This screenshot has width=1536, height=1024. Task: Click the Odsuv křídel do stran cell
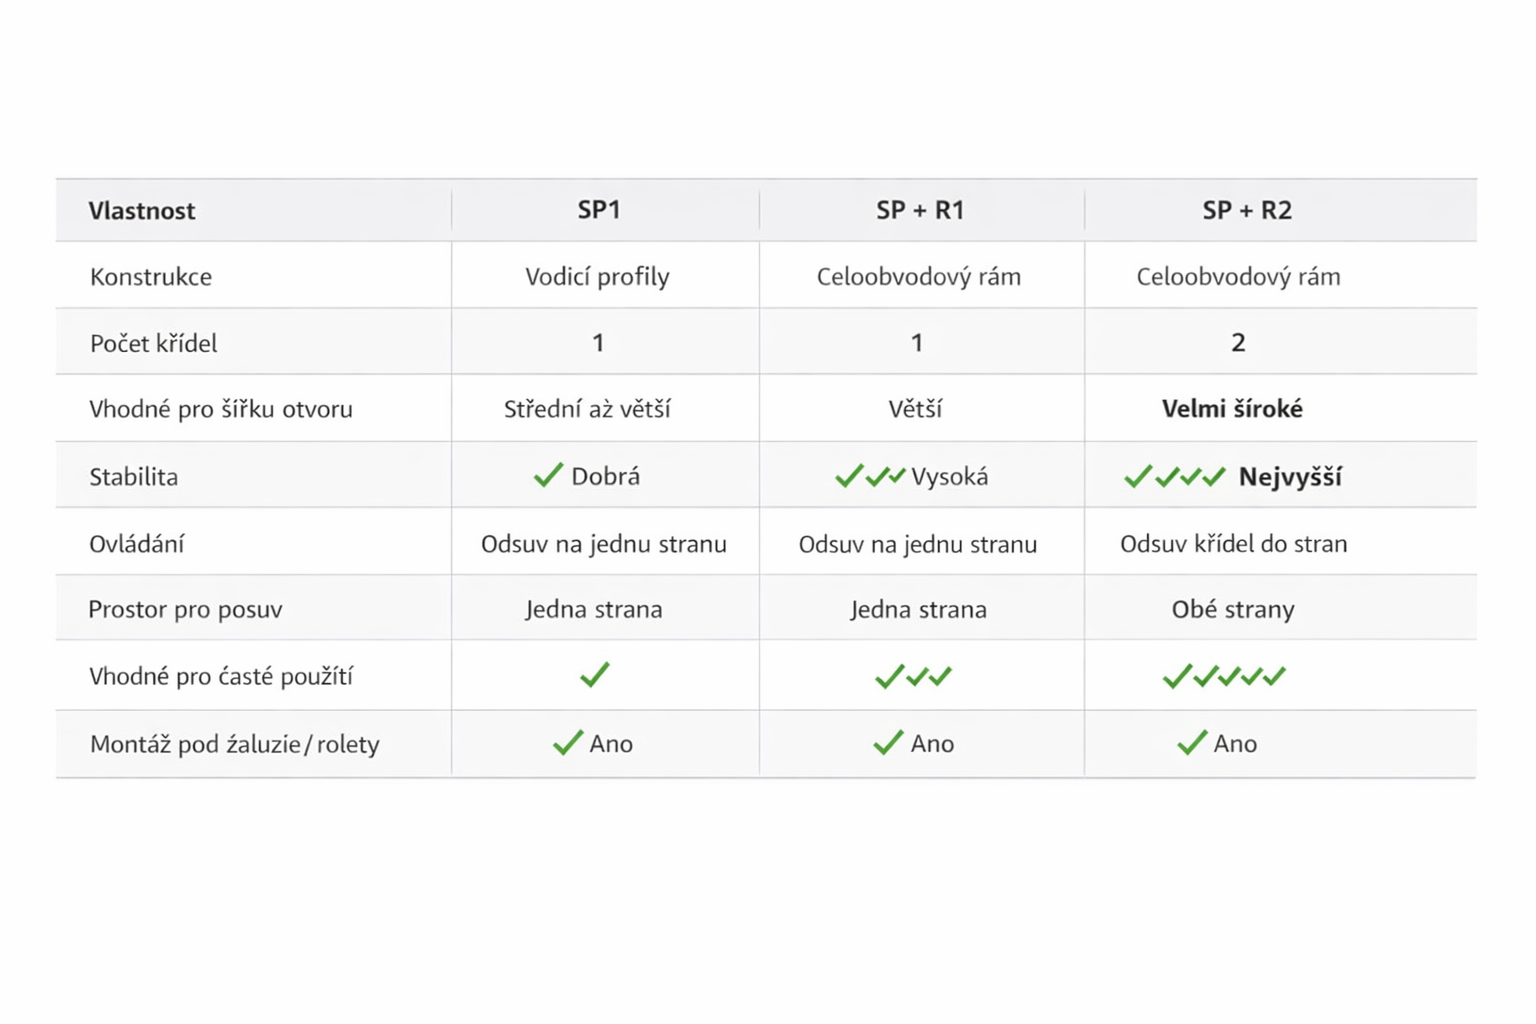tap(1233, 544)
